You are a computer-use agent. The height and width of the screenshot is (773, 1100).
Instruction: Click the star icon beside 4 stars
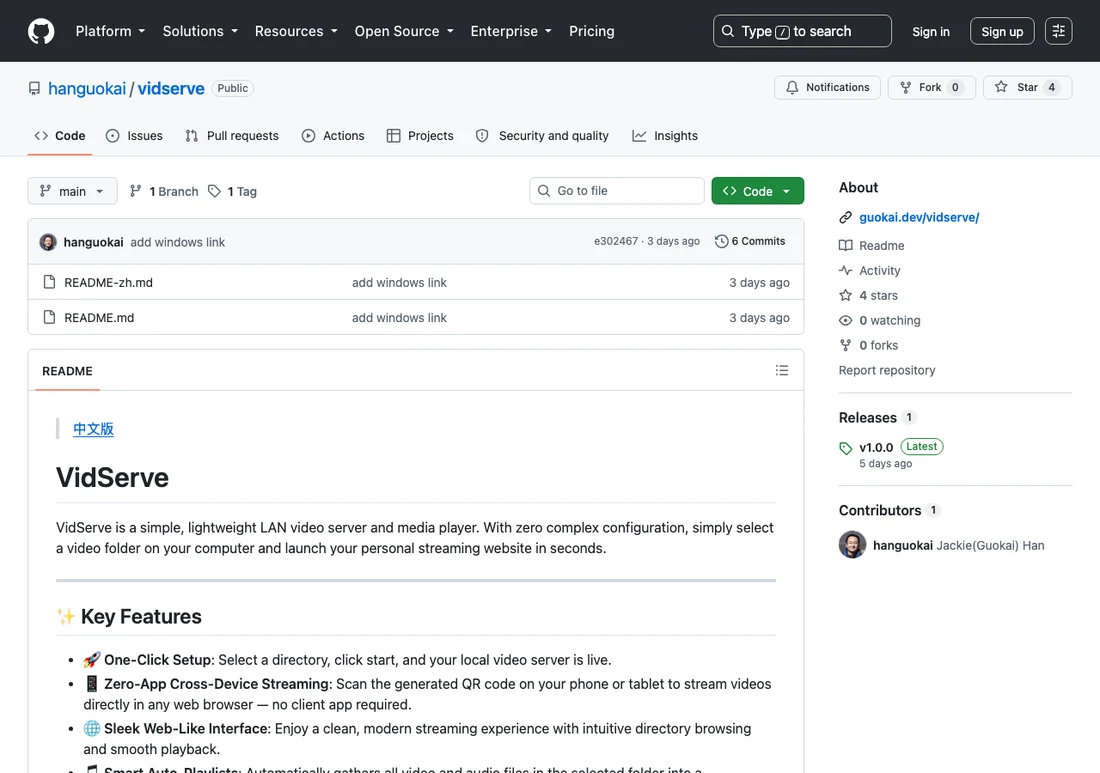[x=845, y=295]
